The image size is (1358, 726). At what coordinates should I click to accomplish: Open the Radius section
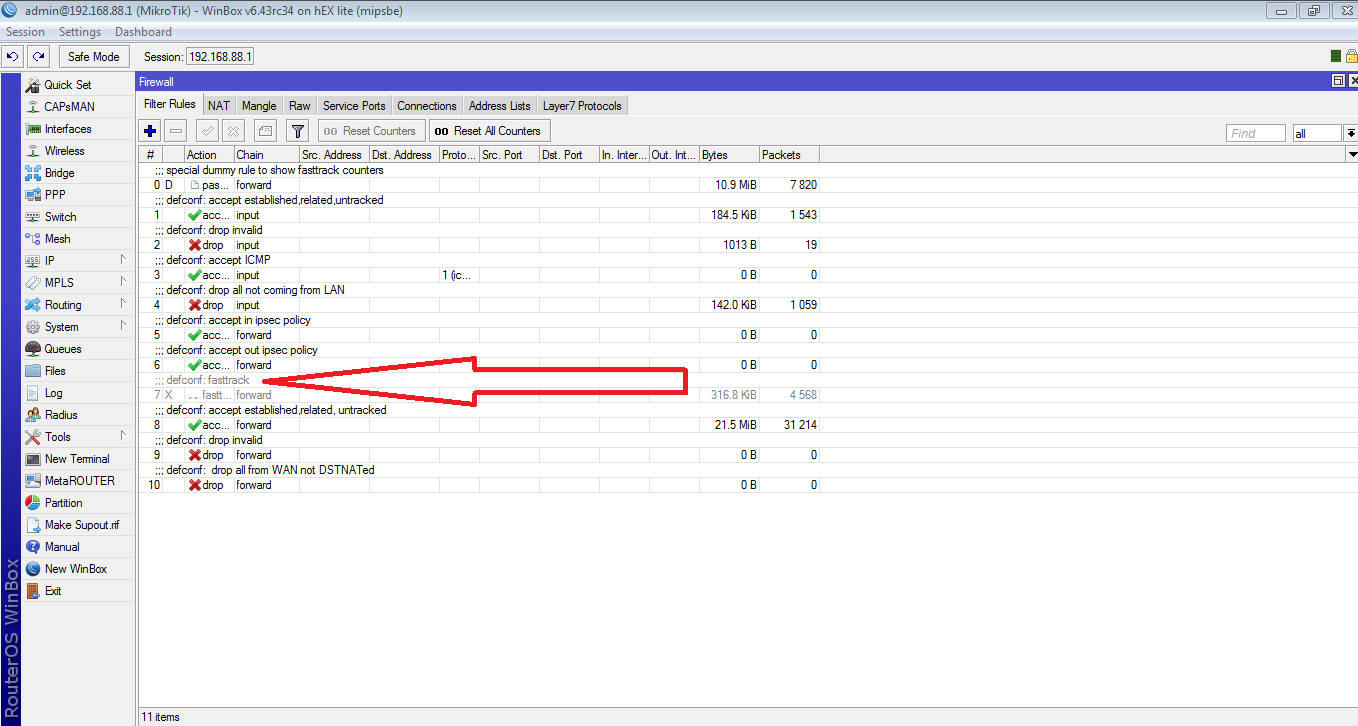tap(61, 415)
